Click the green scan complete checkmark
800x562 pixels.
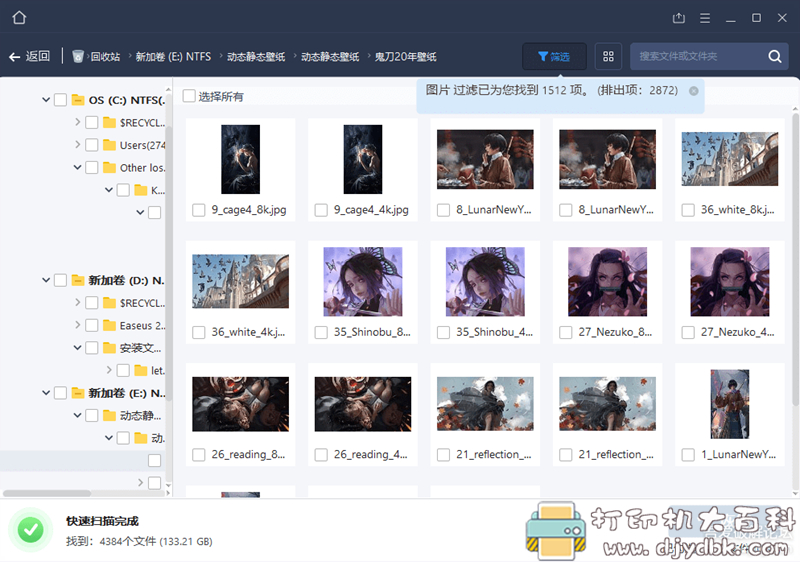[x=31, y=530]
